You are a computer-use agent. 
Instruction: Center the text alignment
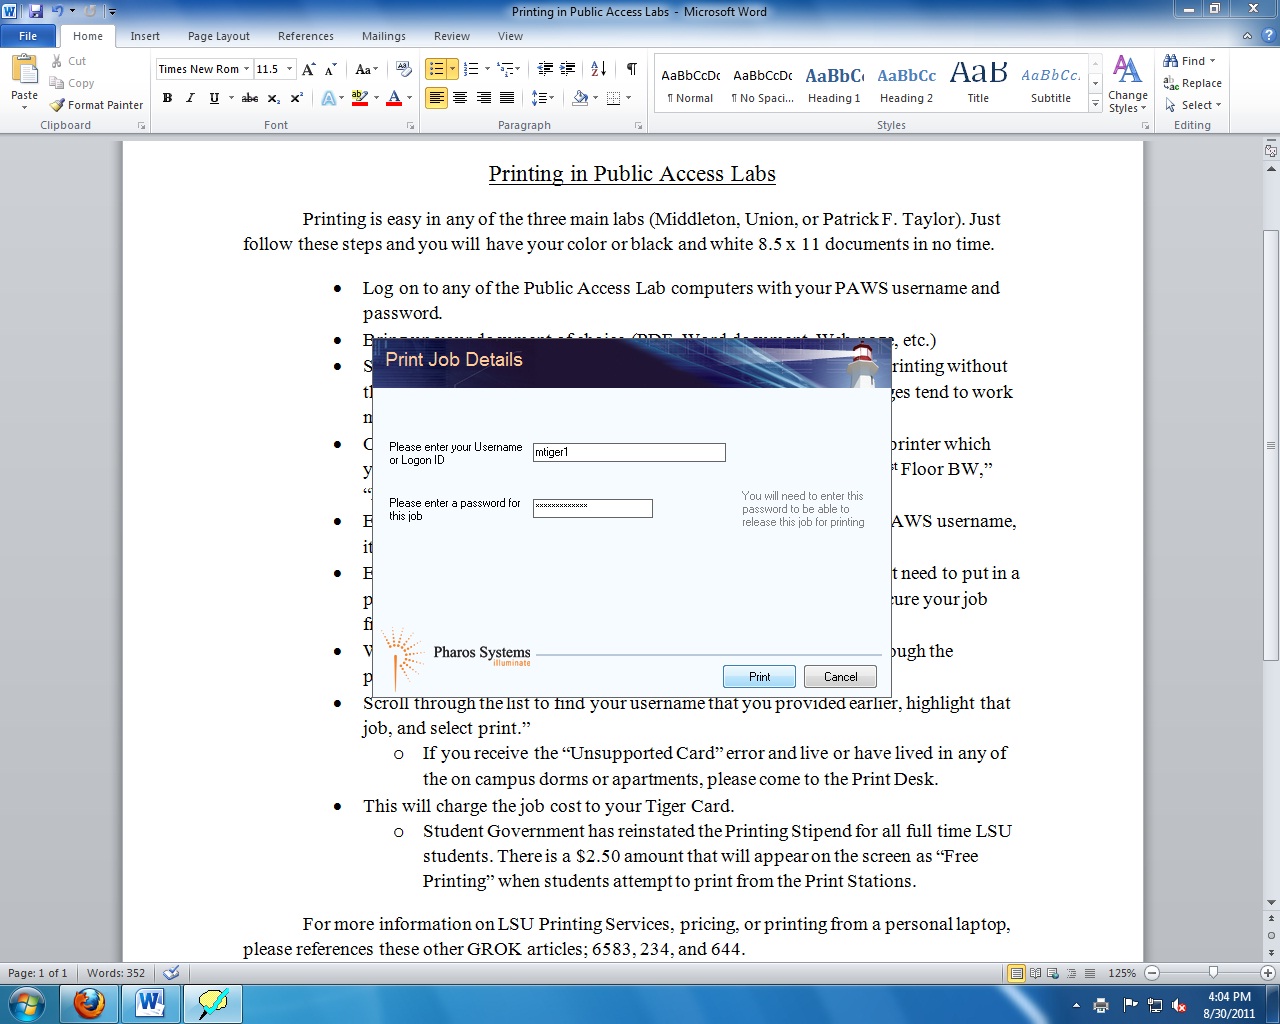[x=460, y=98]
